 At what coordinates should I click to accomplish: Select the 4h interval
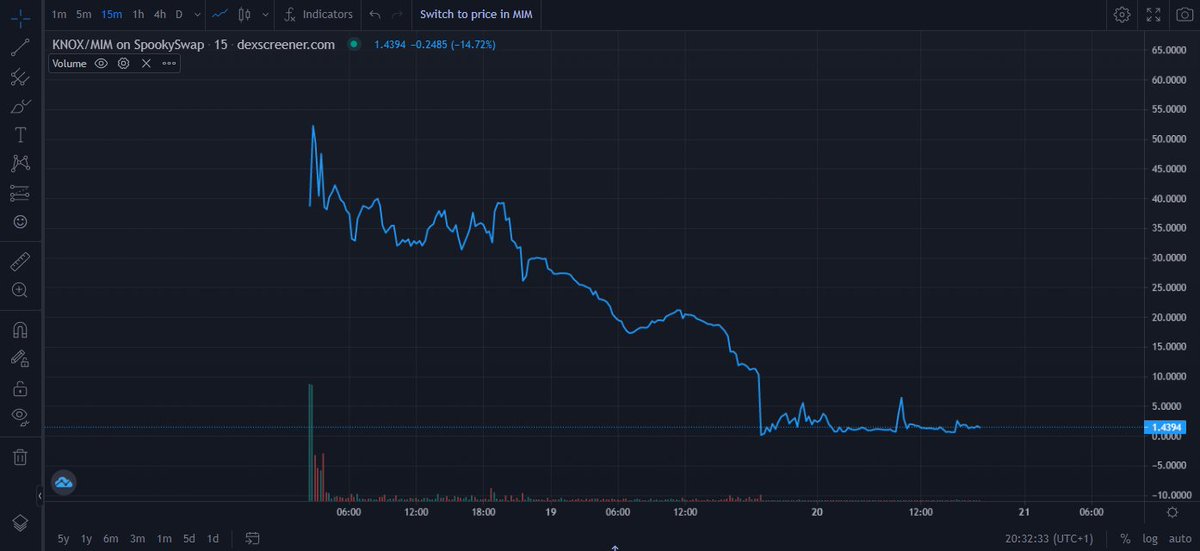pyautogui.click(x=160, y=15)
